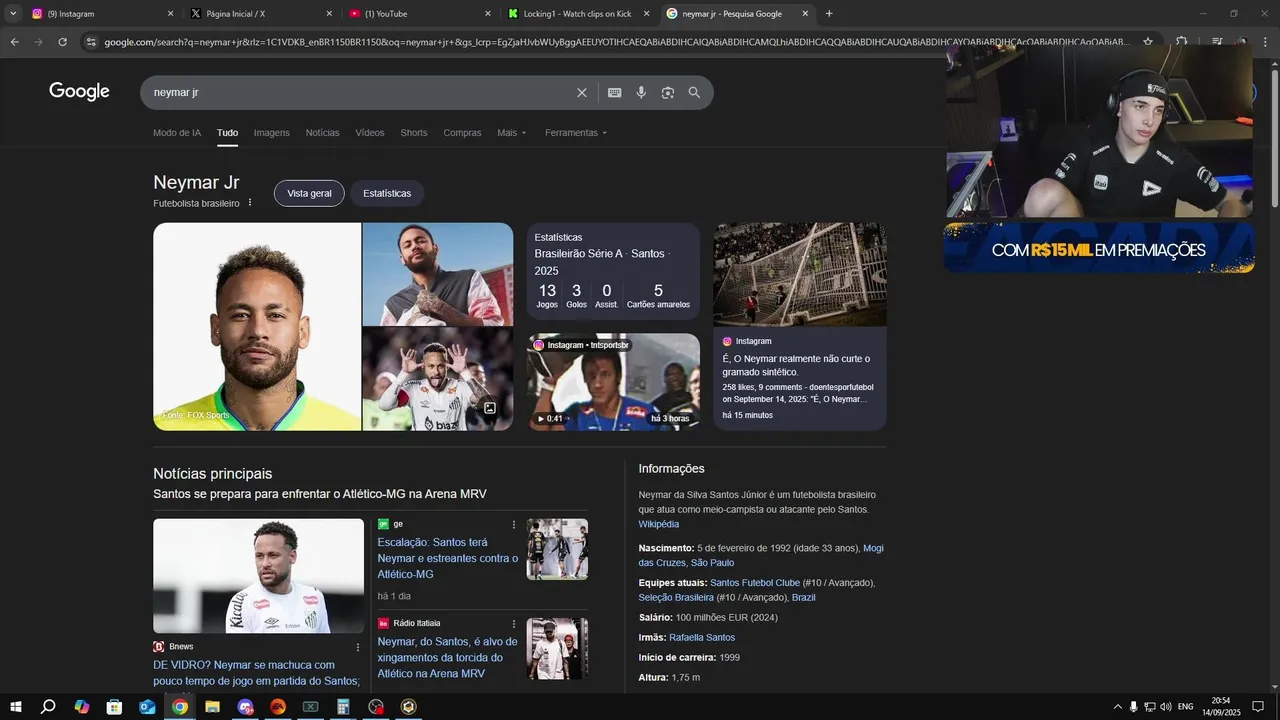Open Windows taskbar search
This screenshot has height=720, width=1280.
[x=48, y=707]
